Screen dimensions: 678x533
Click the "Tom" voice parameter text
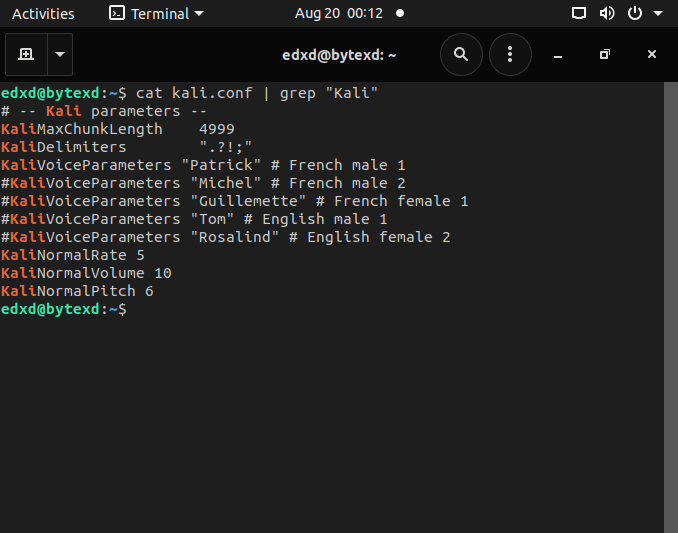pyautogui.click(x=212, y=219)
